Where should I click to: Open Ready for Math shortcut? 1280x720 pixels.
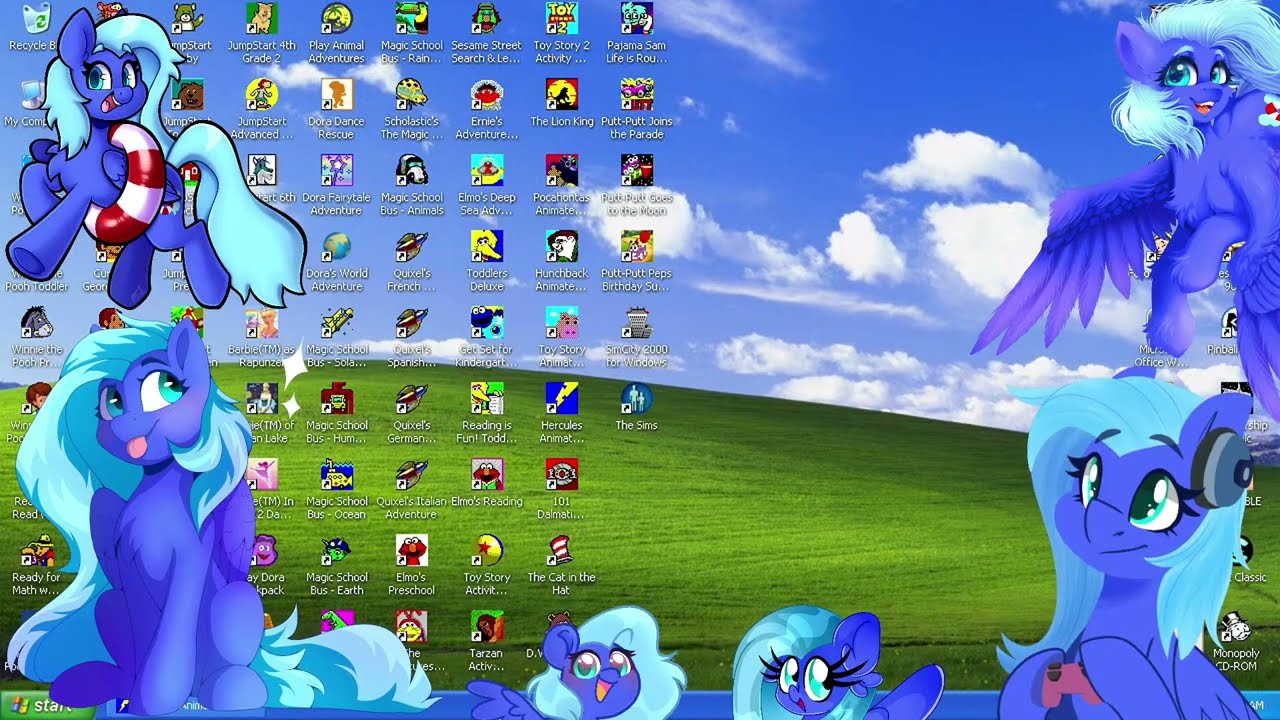click(36, 565)
